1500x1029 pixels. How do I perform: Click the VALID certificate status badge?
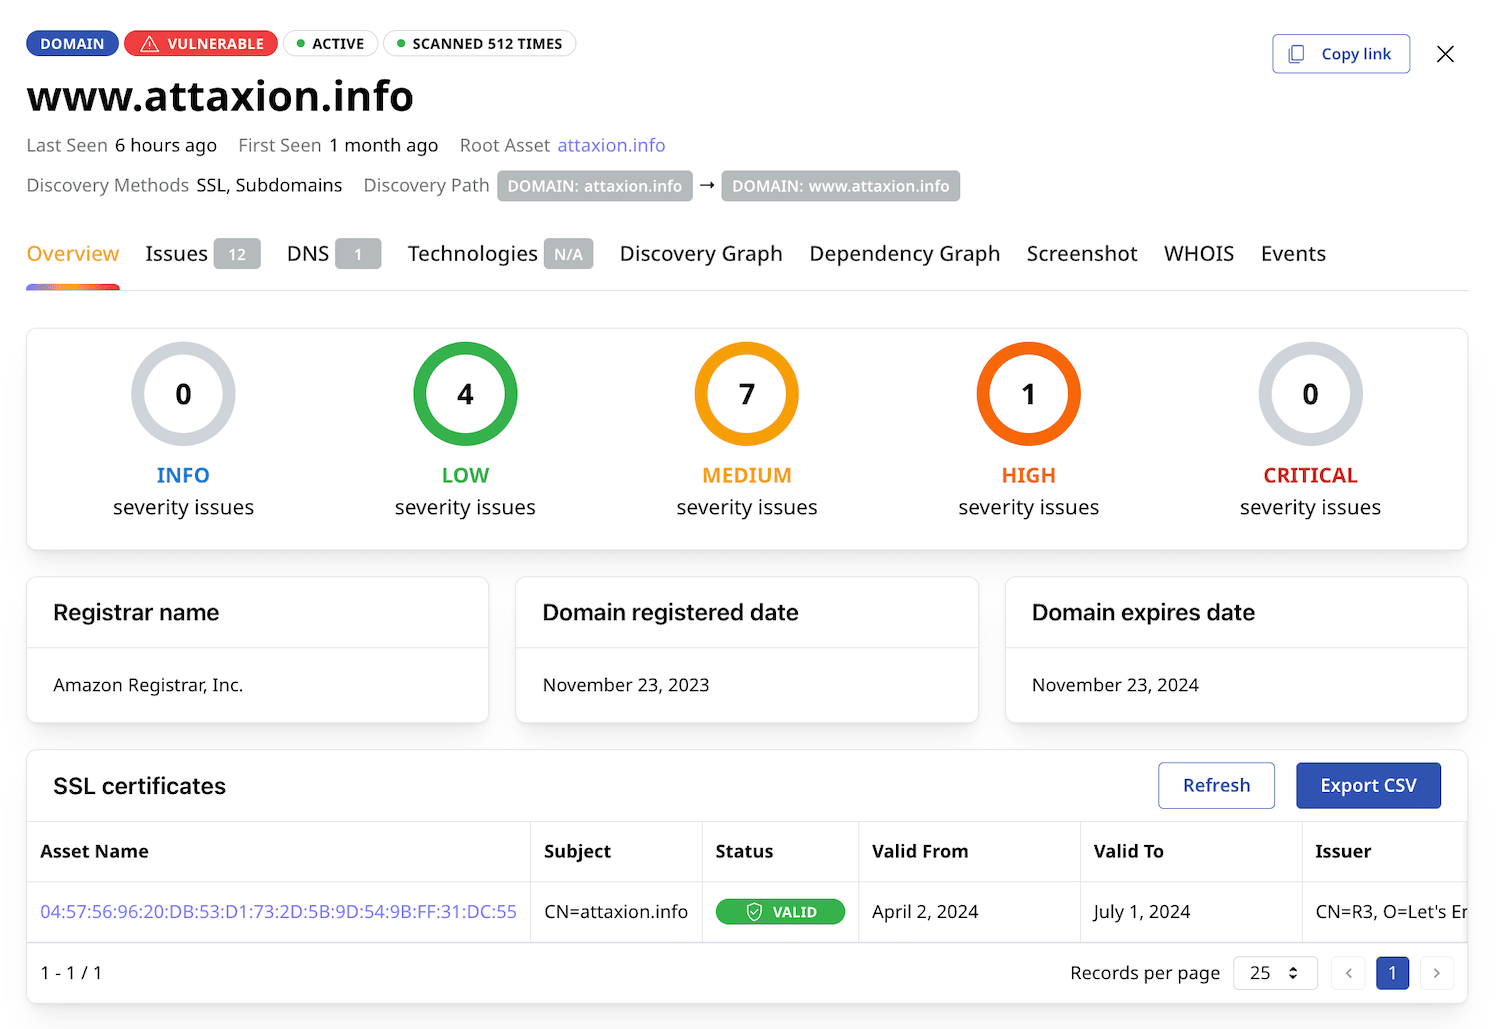(x=780, y=912)
